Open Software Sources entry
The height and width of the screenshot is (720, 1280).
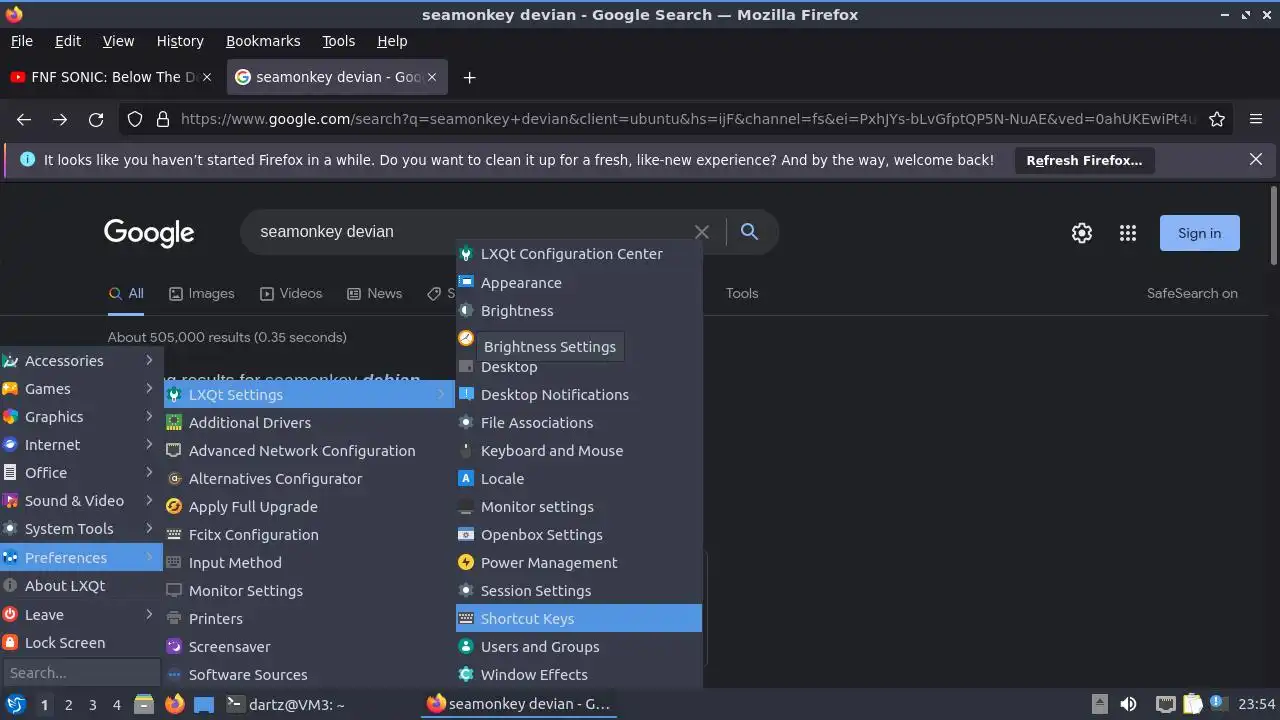(x=309, y=674)
